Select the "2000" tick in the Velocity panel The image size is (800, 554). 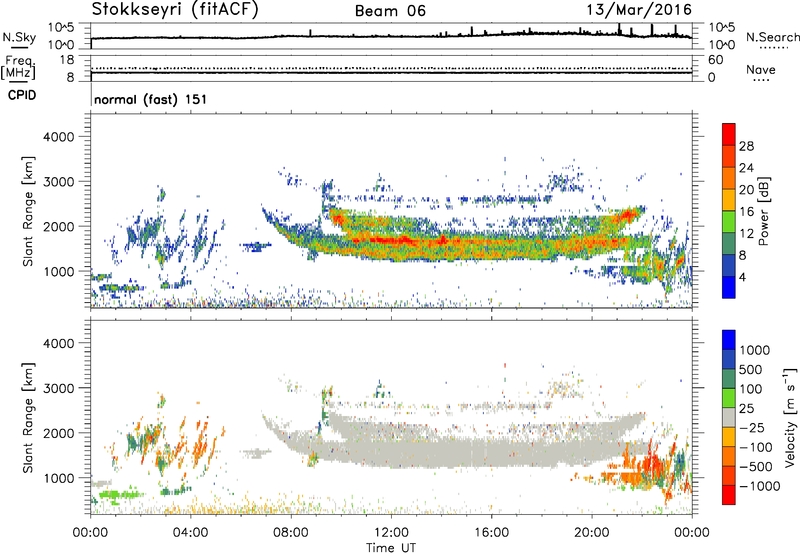pyautogui.click(x=59, y=433)
